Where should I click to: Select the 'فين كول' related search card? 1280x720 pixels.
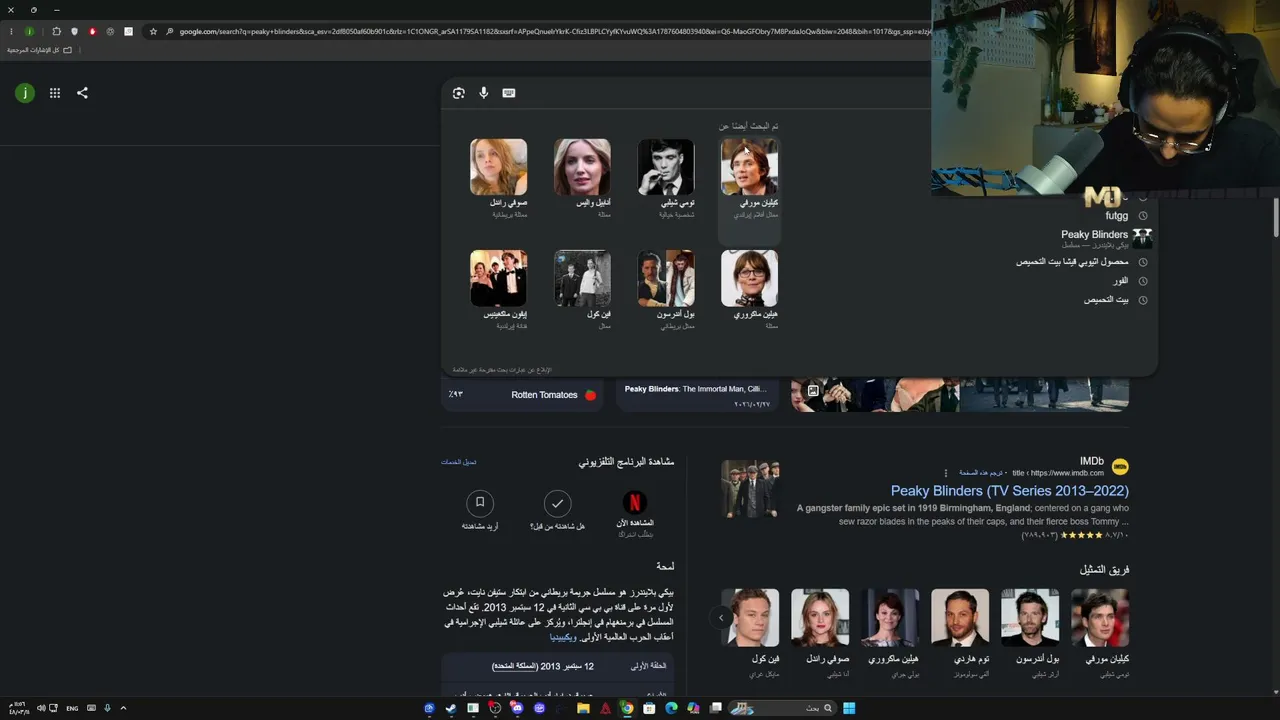(582, 290)
